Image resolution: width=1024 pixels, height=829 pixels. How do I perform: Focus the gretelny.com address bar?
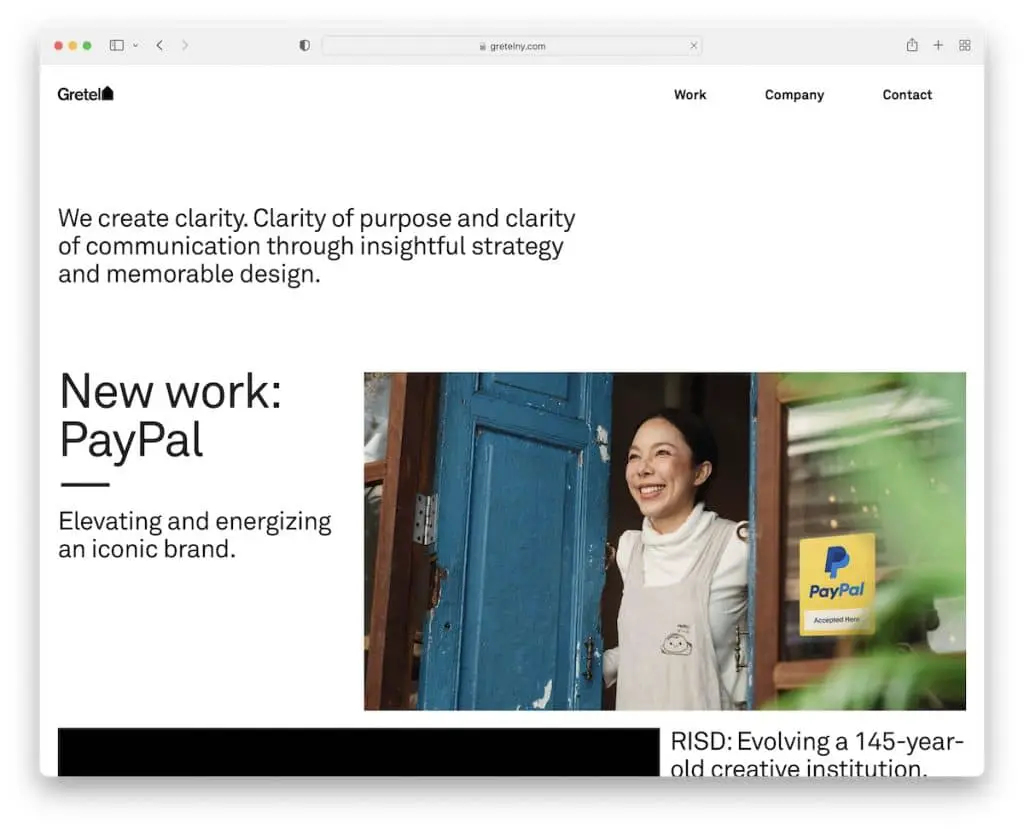pos(512,46)
